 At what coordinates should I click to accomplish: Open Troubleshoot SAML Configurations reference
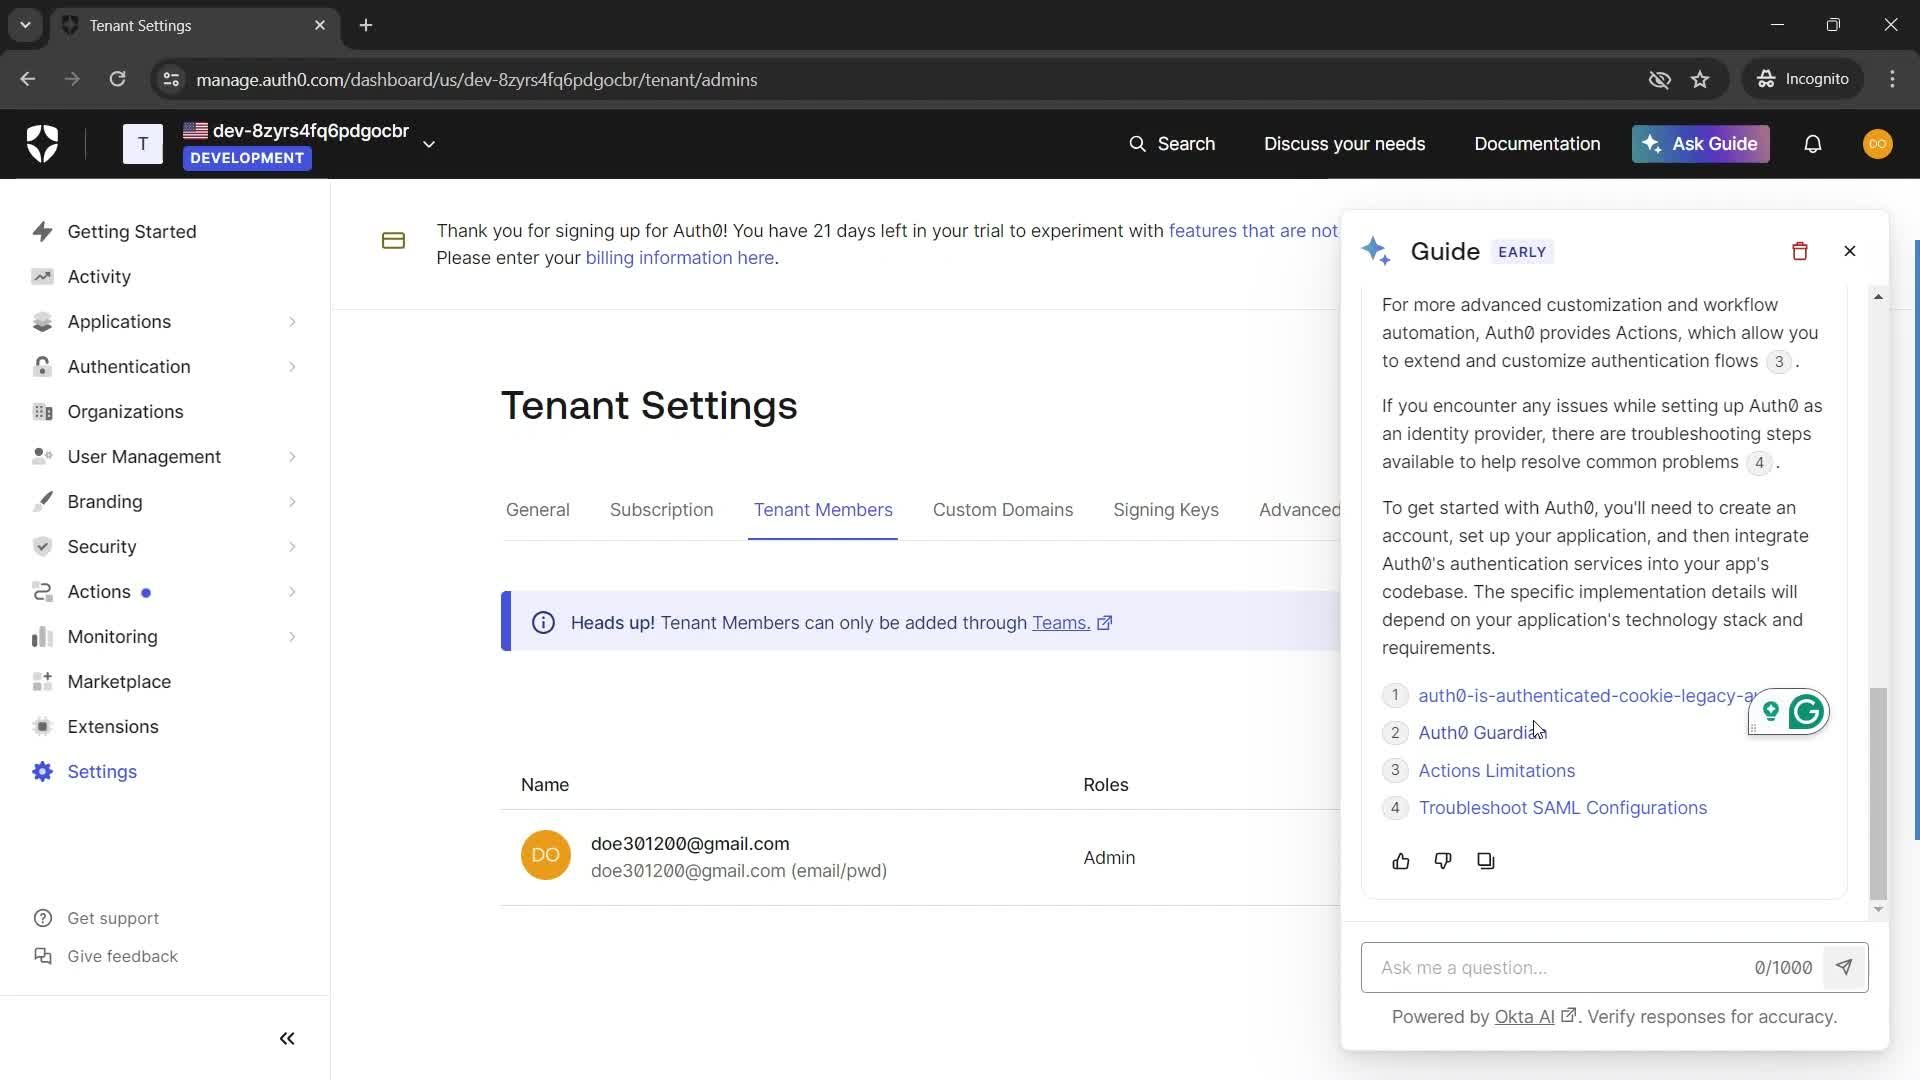(1562, 808)
